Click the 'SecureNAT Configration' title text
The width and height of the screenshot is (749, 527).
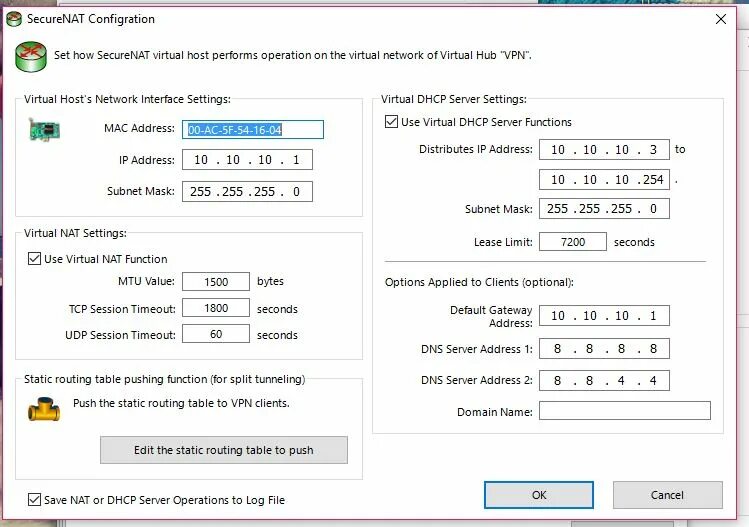(x=91, y=19)
